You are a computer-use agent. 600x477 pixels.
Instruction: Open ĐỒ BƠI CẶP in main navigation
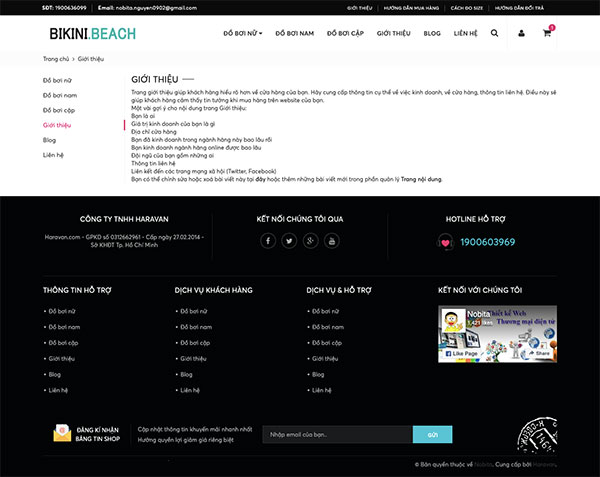tap(345, 33)
